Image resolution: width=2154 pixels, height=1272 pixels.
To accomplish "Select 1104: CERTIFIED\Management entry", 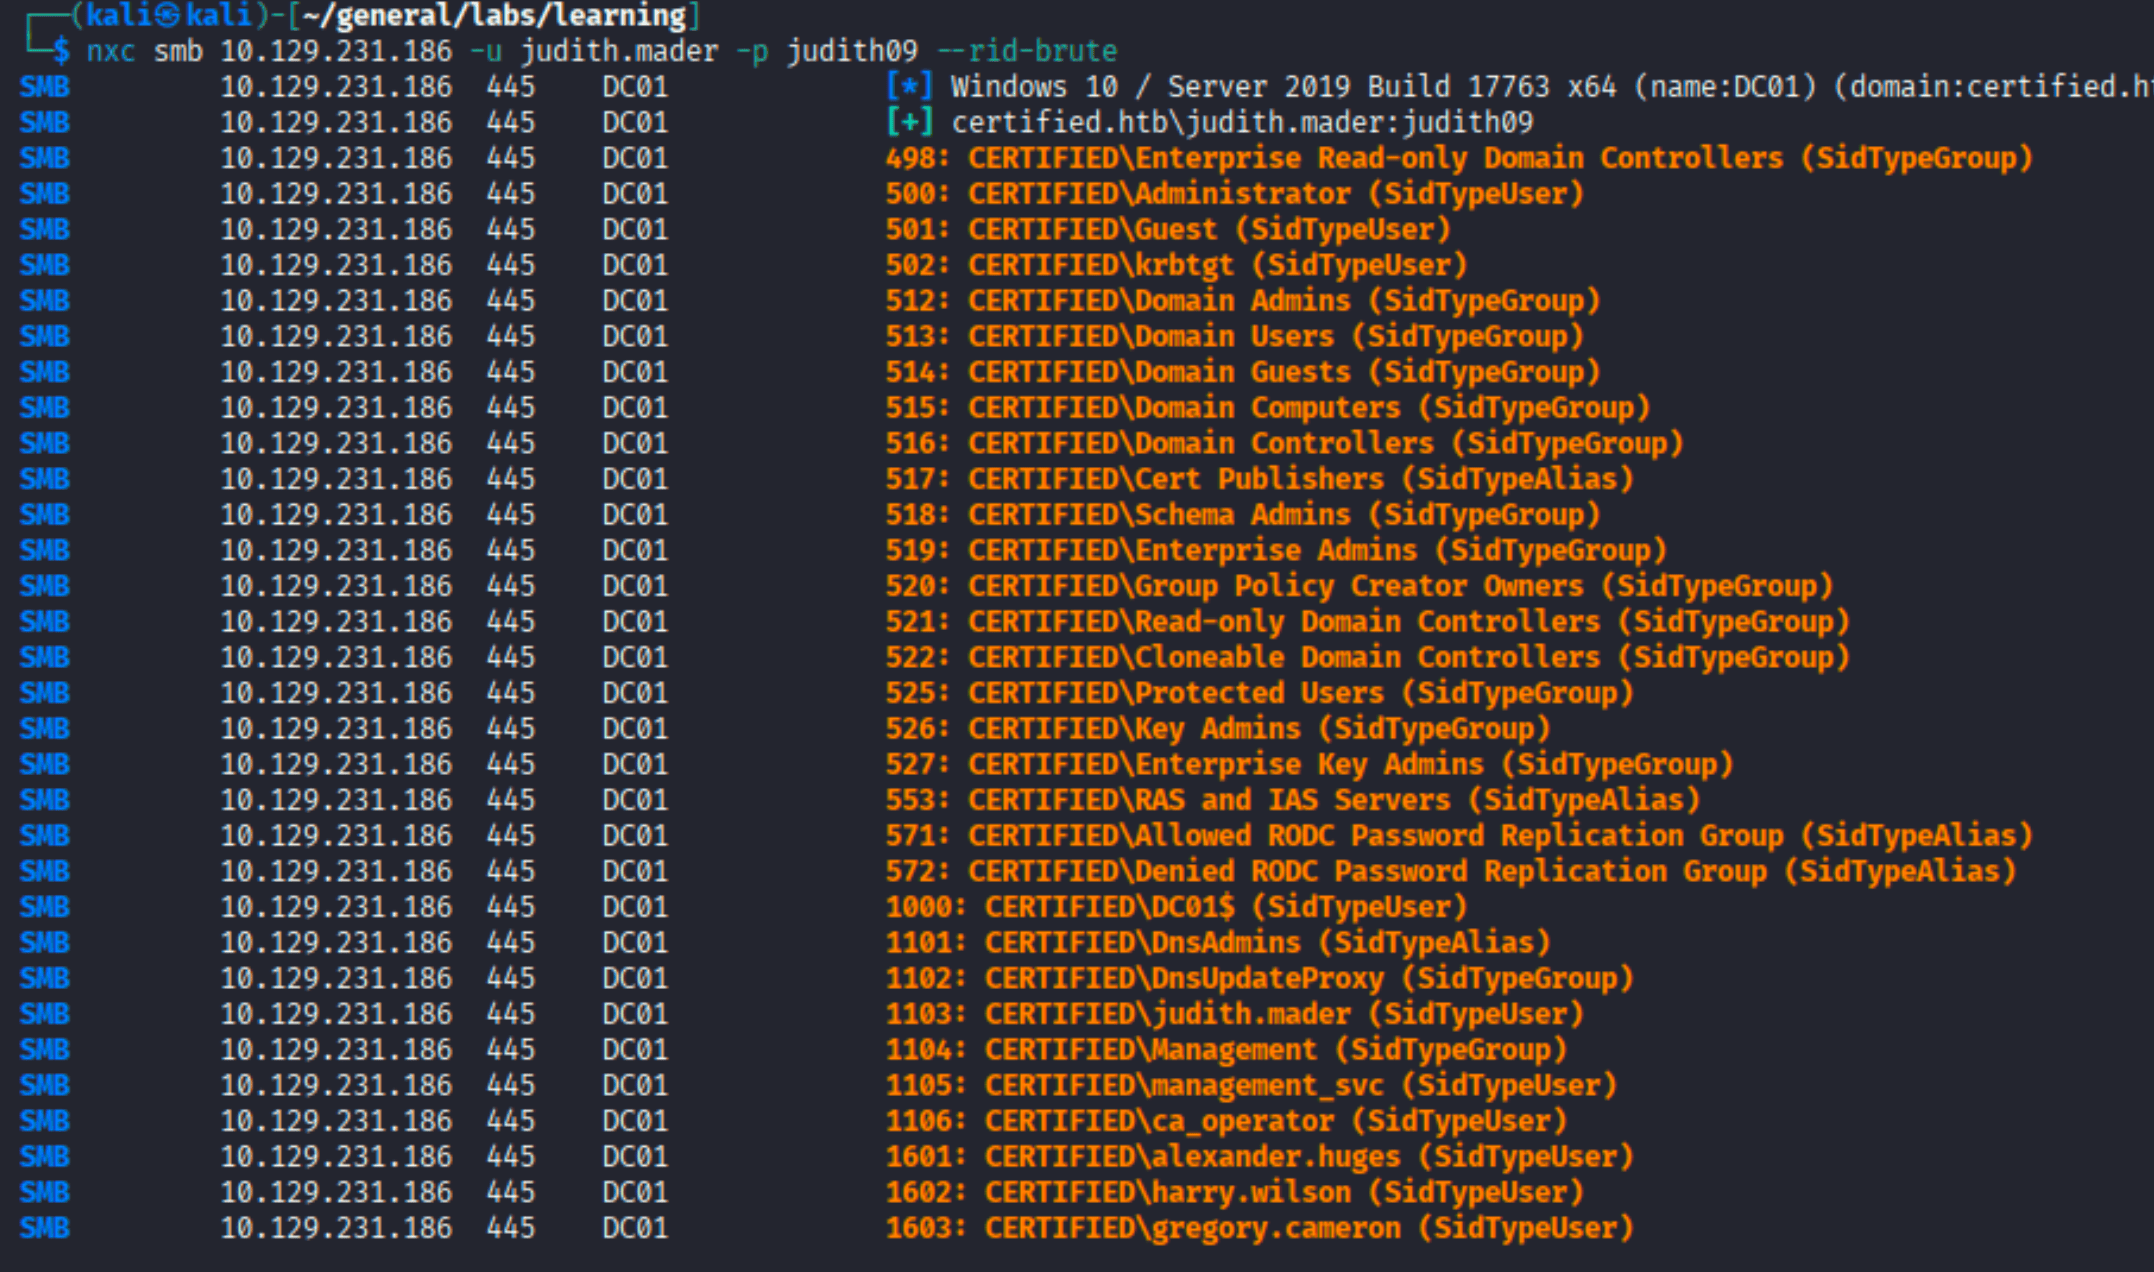I will (1226, 1050).
